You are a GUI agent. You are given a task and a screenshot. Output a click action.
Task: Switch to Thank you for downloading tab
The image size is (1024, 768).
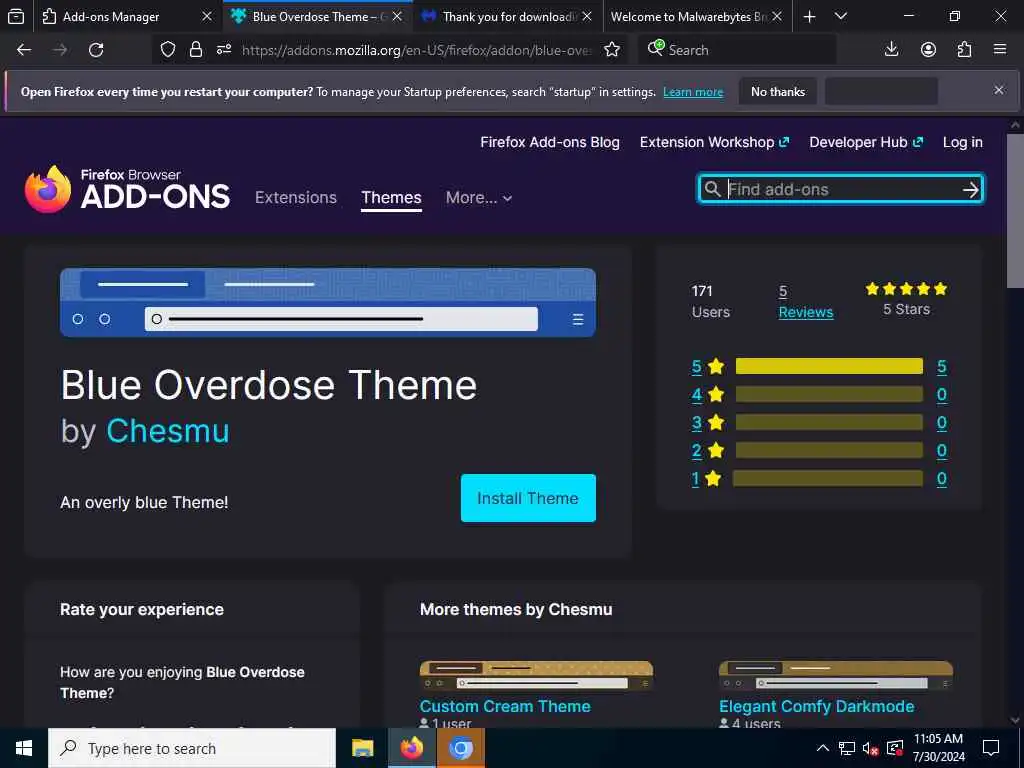click(507, 17)
